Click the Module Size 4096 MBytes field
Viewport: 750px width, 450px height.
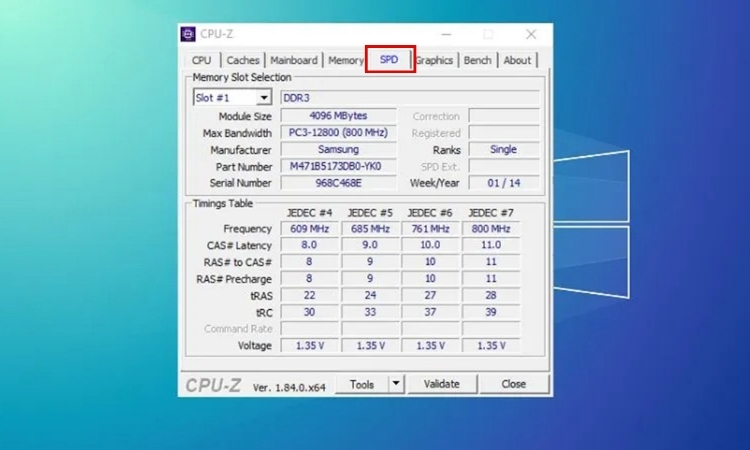coord(336,116)
